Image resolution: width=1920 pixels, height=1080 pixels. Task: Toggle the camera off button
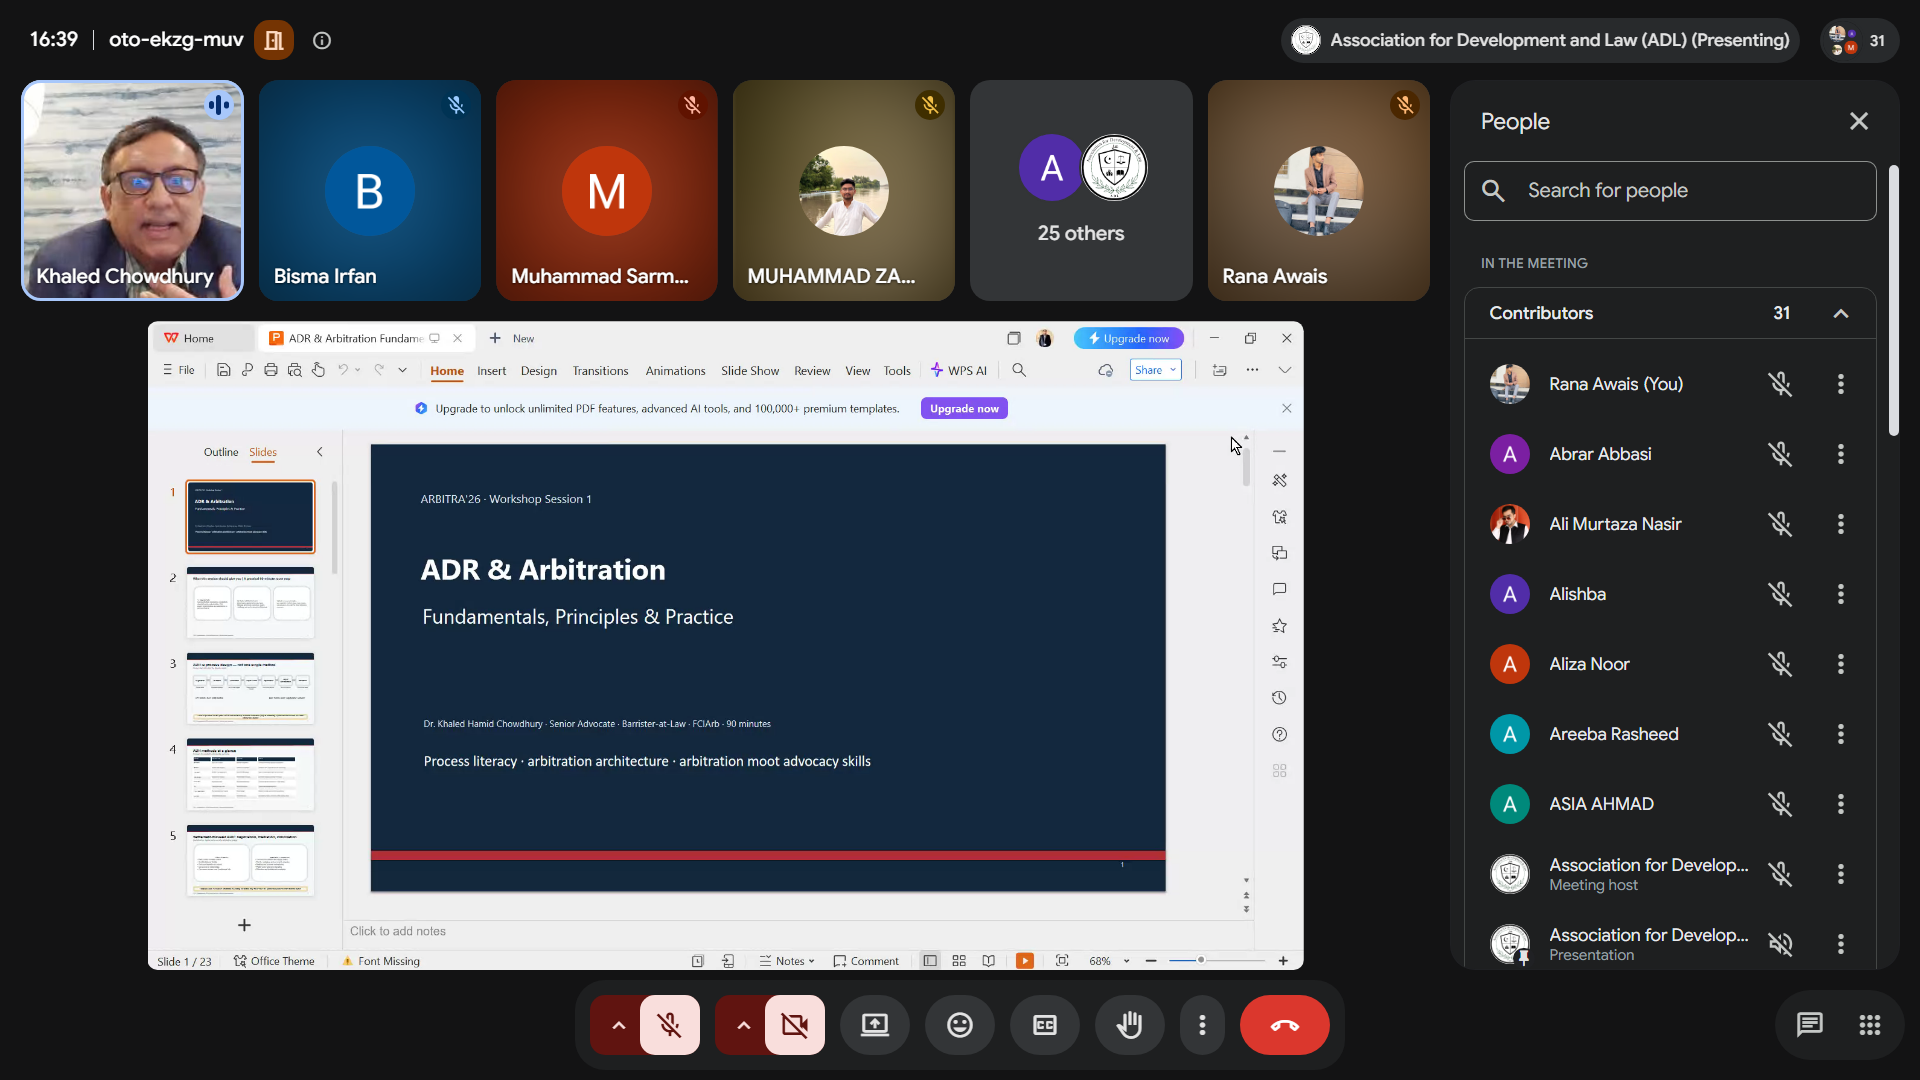[x=795, y=1025]
